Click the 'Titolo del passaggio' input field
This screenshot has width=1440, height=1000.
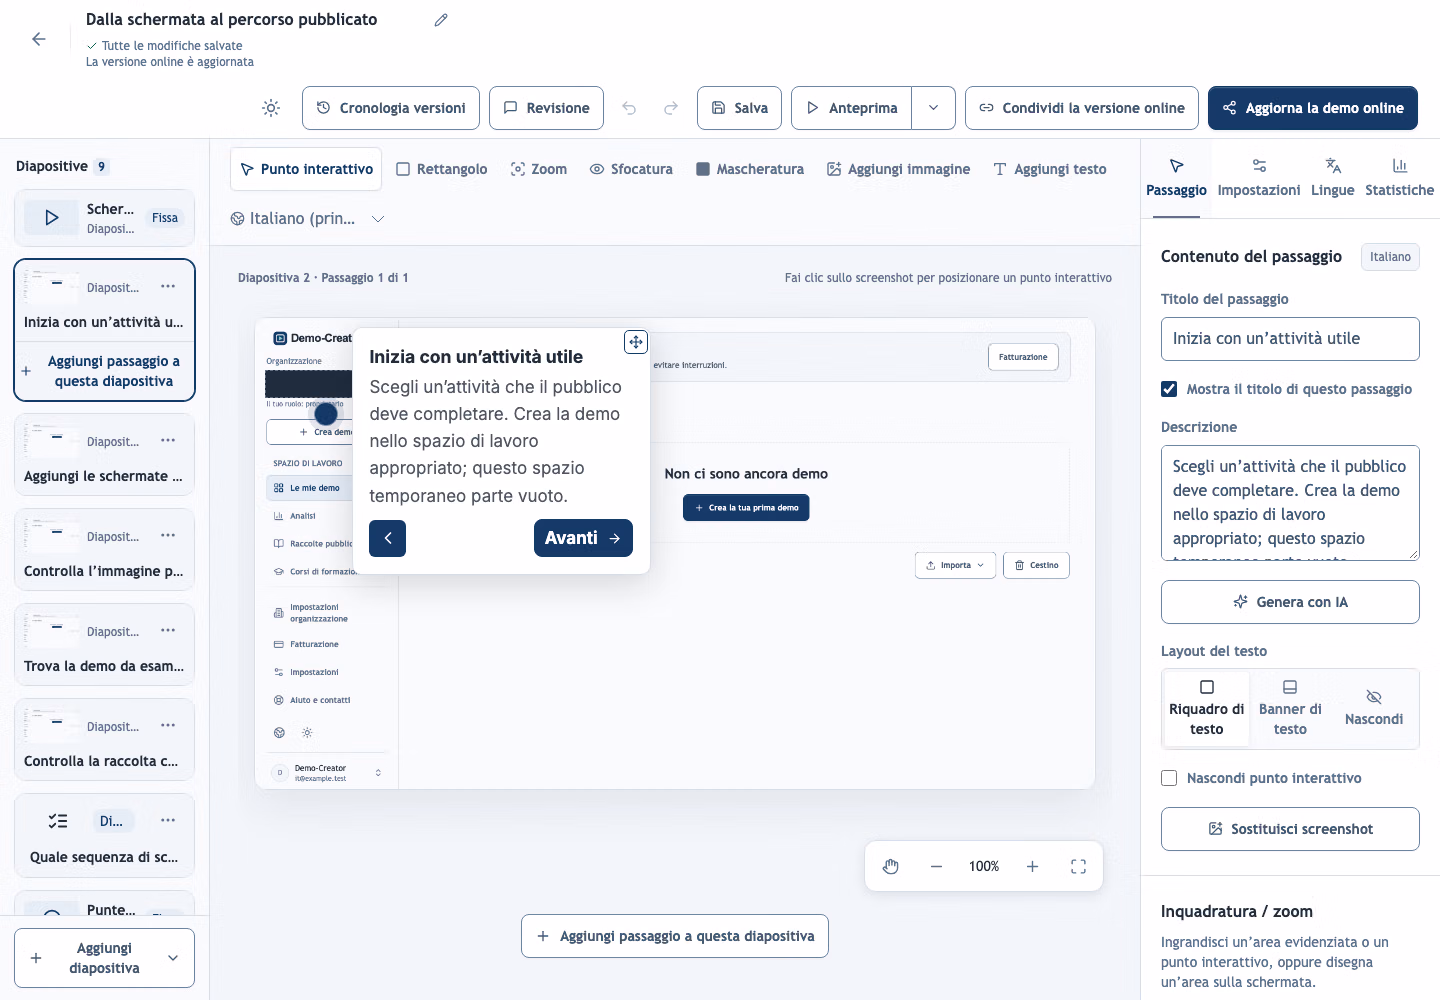click(1290, 339)
